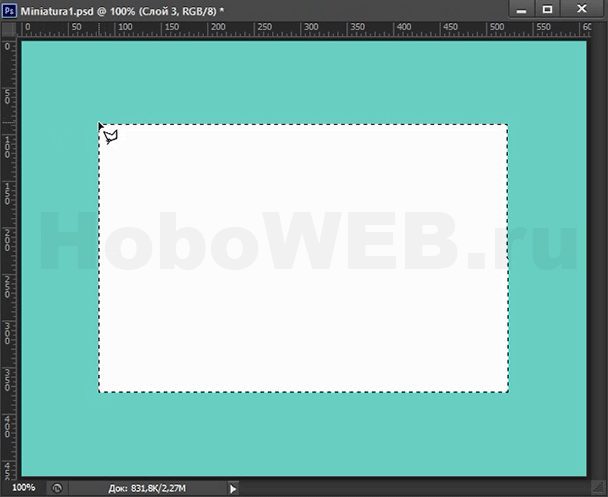The width and height of the screenshot is (608, 497).
Task: Maximize the Miniatura1.psd document window
Action: click(x=547, y=9)
